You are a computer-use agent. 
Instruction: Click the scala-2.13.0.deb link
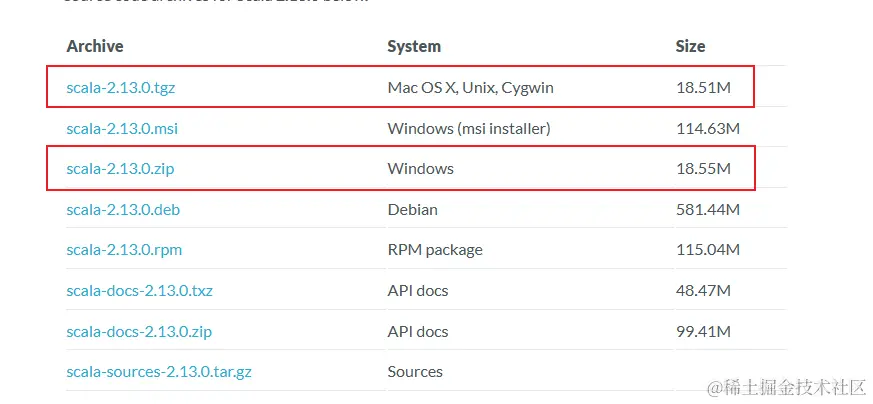(123, 210)
